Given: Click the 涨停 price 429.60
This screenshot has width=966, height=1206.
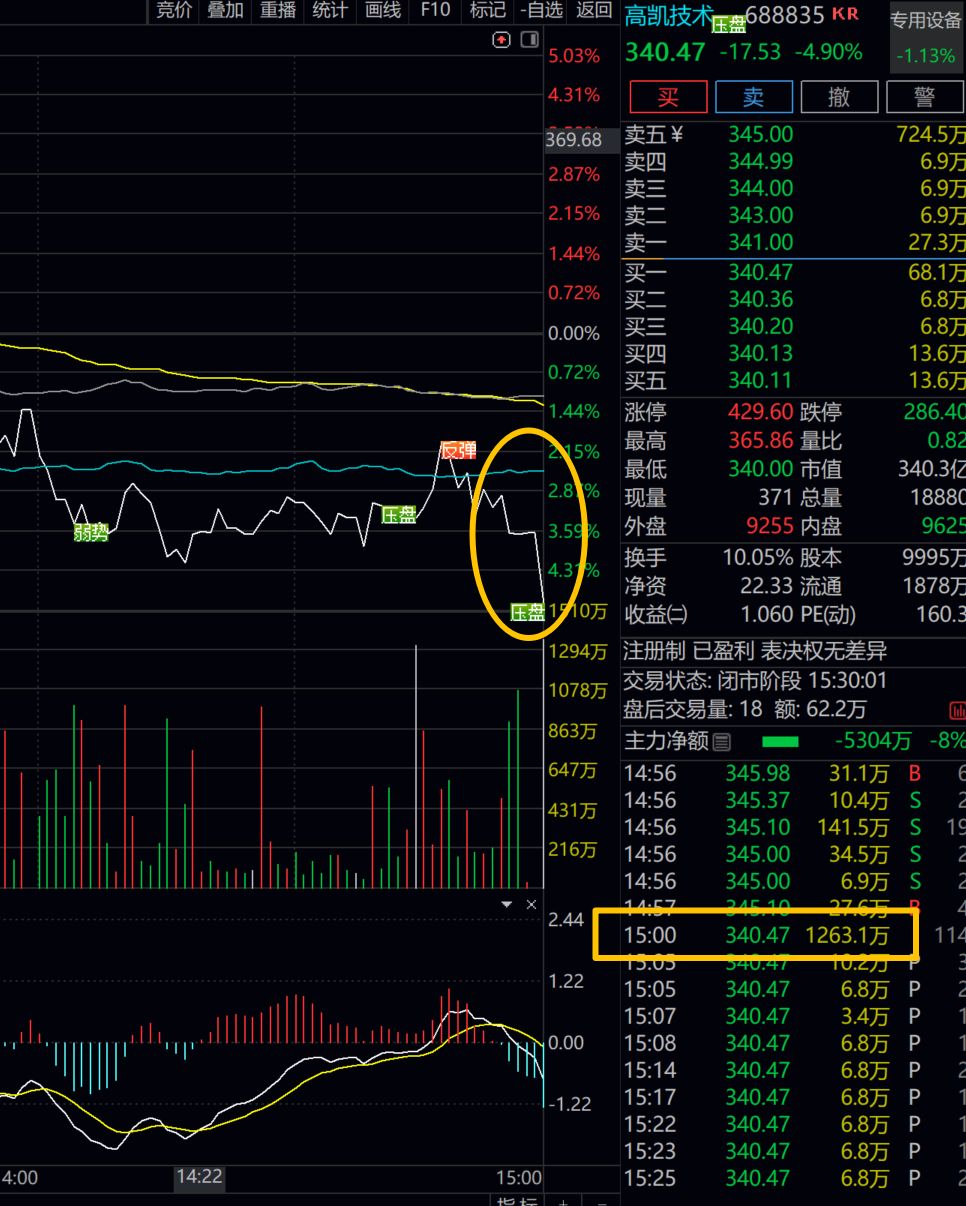Looking at the screenshot, I should point(761,412).
